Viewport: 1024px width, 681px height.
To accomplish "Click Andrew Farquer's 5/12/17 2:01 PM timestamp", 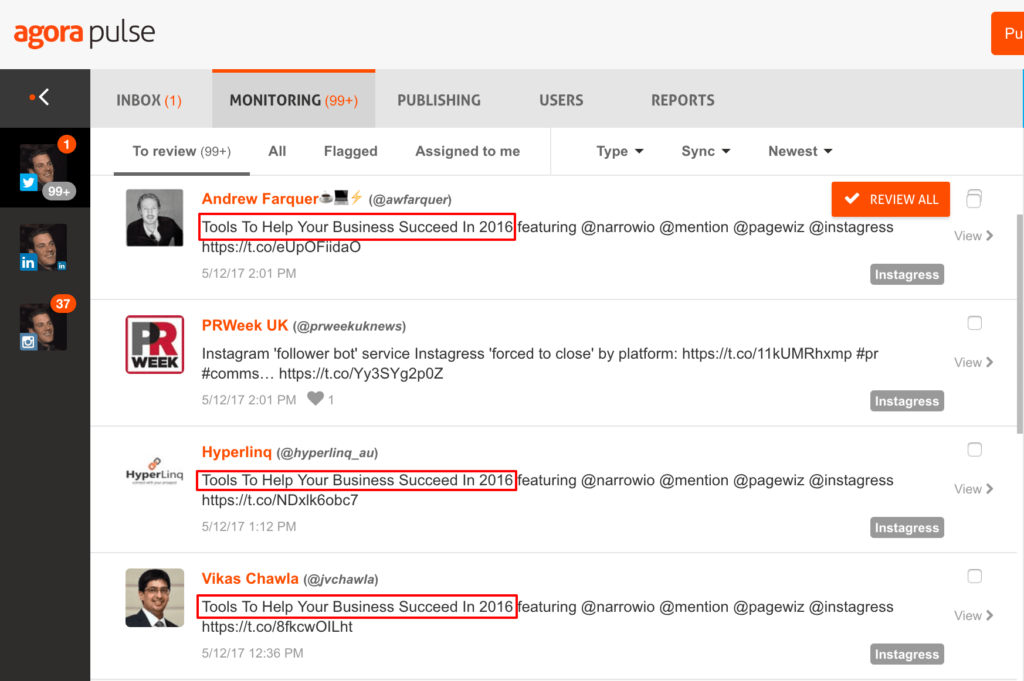I will click(249, 273).
